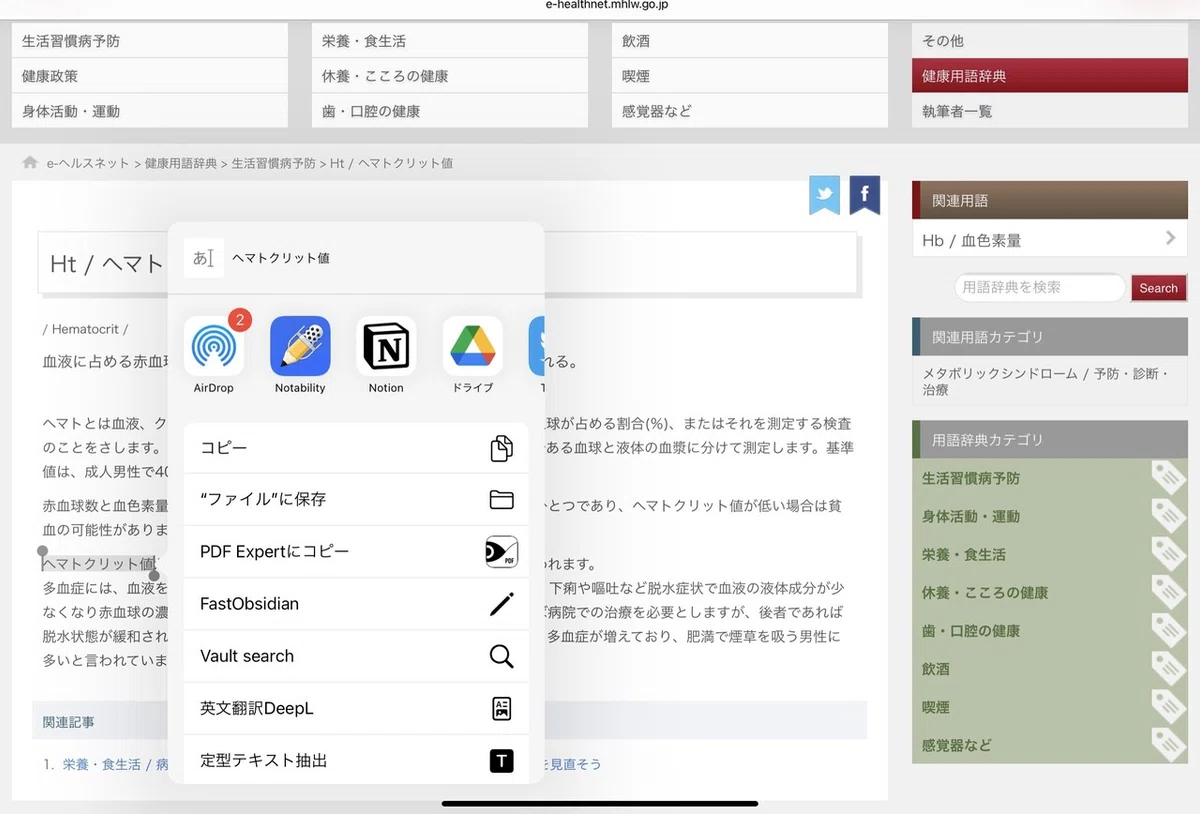
Task: Open 身体活動・運動 top navigation item
Action: (x=150, y=111)
